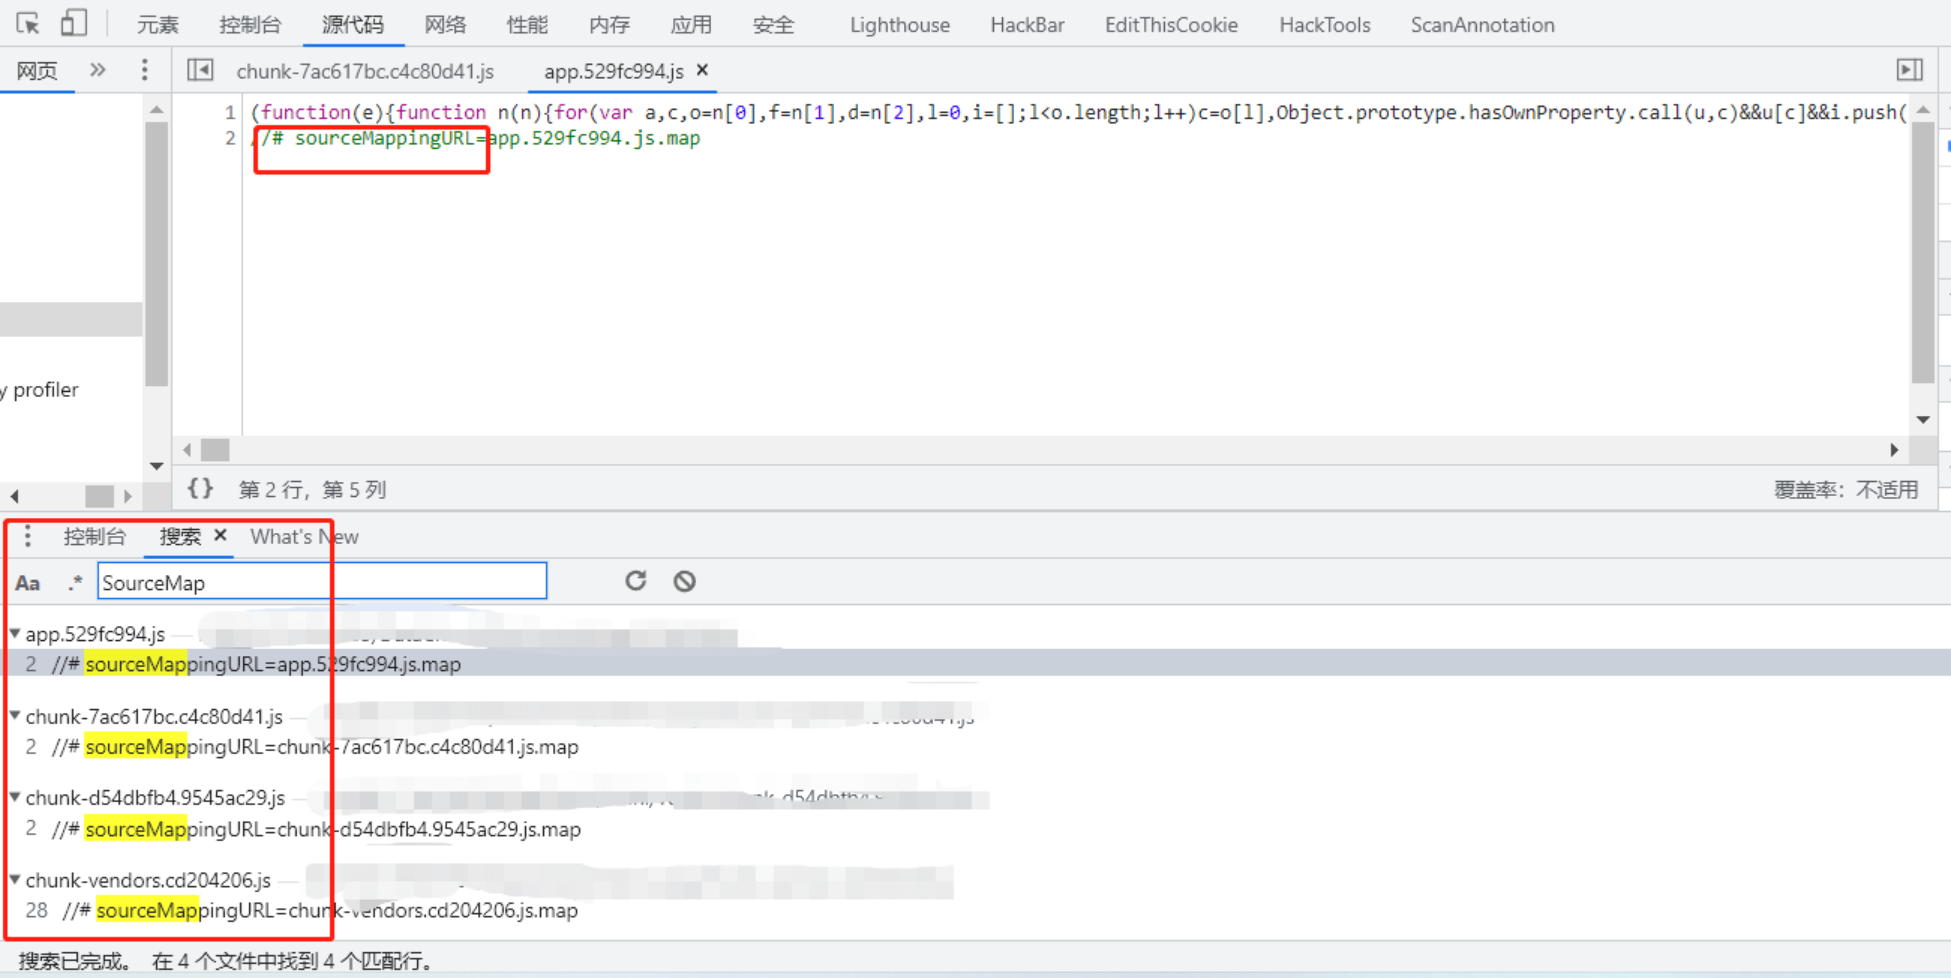Click navigator horizontal scroll left arrow
Image resolution: width=1951 pixels, height=978 pixels.
point(15,496)
